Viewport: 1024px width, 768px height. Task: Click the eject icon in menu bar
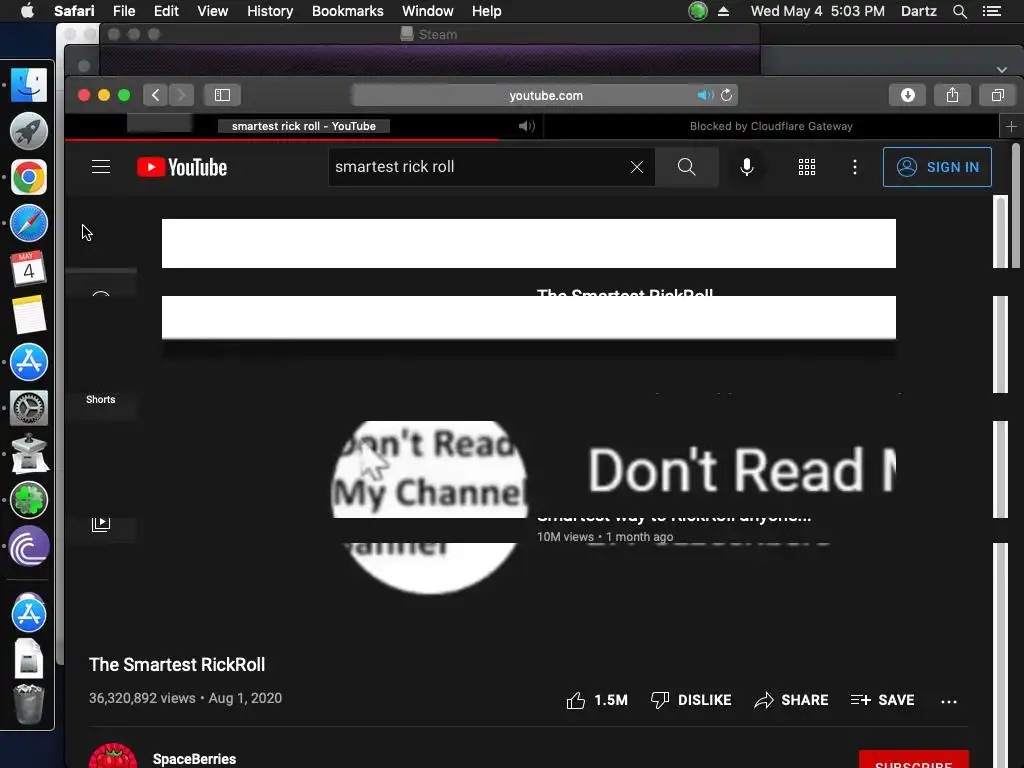pyautogui.click(x=723, y=11)
